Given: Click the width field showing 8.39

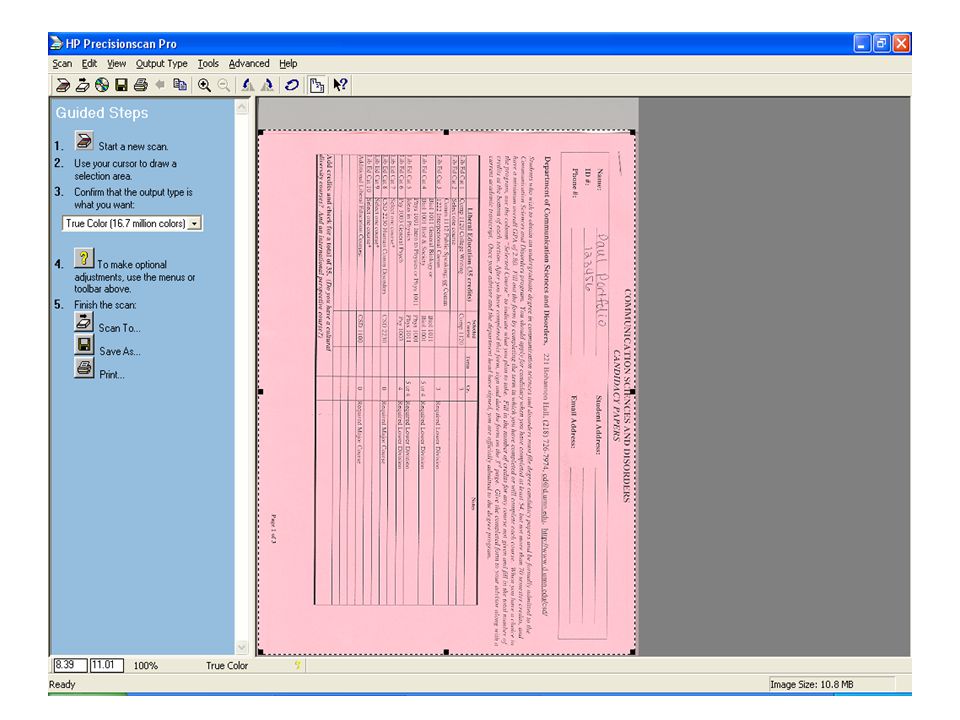Looking at the screenshot, I should [x=68, y=665].
